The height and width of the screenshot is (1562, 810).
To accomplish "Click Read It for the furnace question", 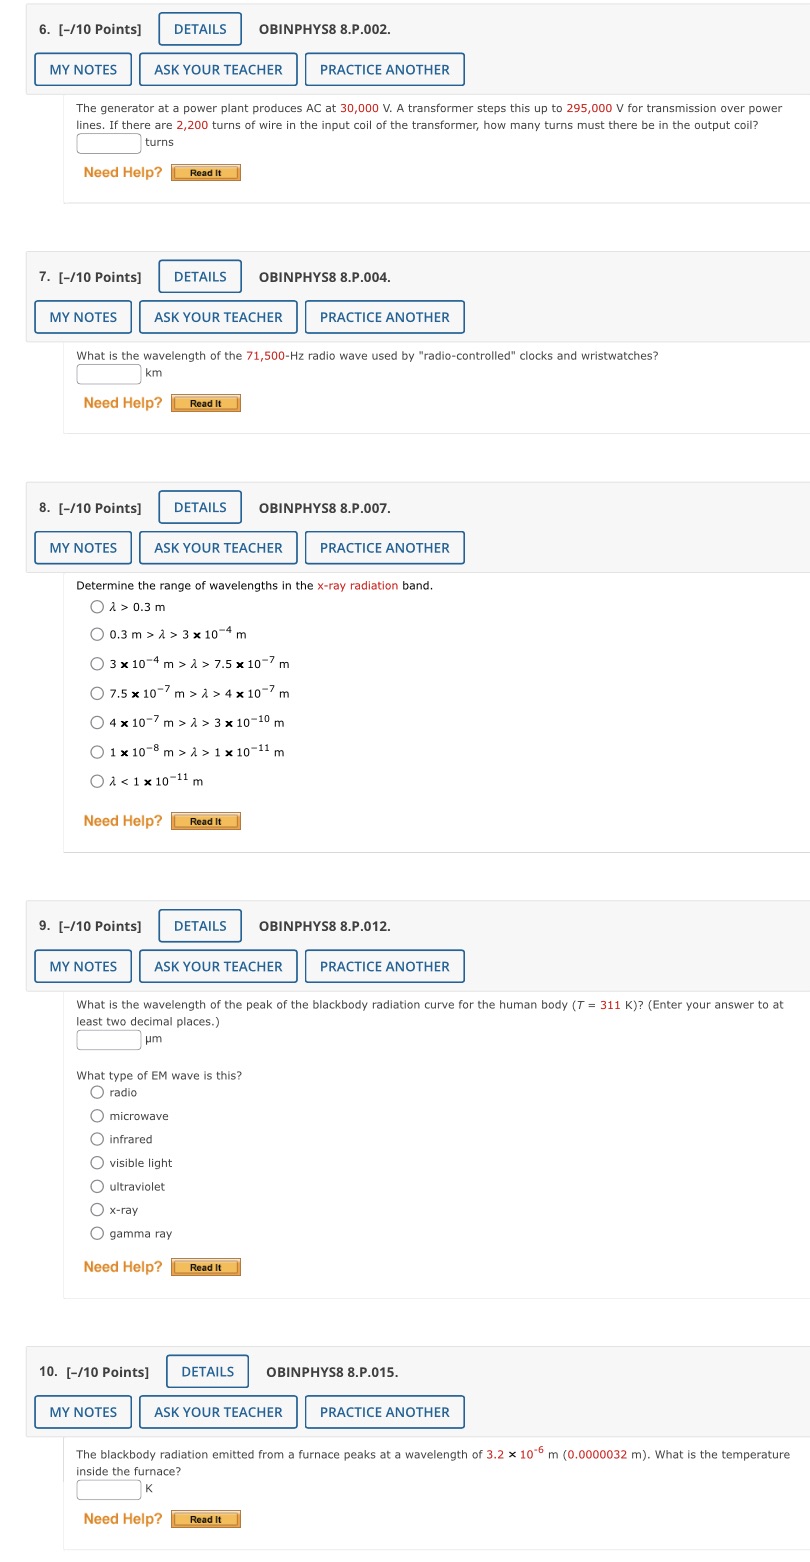I will click(205, 1518).
